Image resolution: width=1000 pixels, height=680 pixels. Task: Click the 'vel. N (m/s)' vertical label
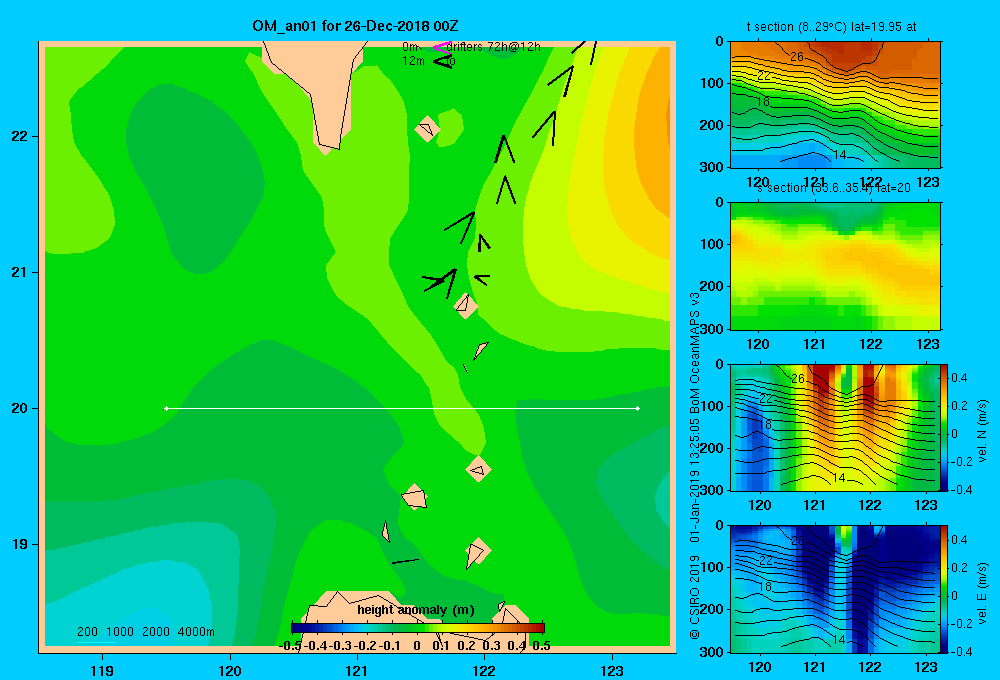point(982,431)
